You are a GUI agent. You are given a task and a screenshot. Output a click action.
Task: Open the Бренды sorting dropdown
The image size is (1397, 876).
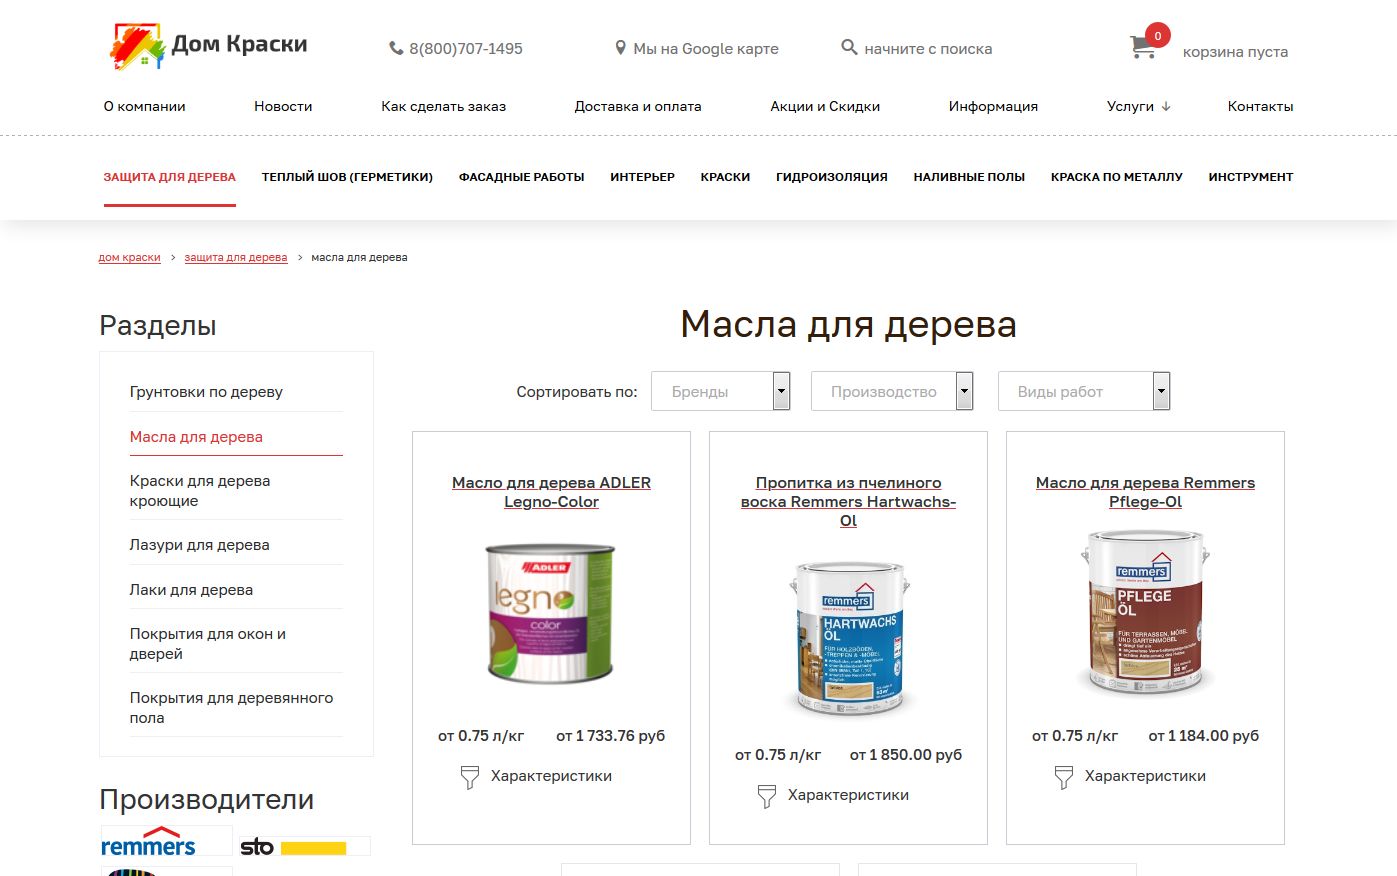coord(721,391)
